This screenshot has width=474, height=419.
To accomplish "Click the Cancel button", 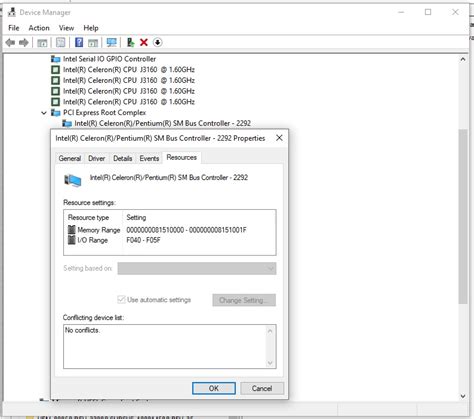I will 262,388.
